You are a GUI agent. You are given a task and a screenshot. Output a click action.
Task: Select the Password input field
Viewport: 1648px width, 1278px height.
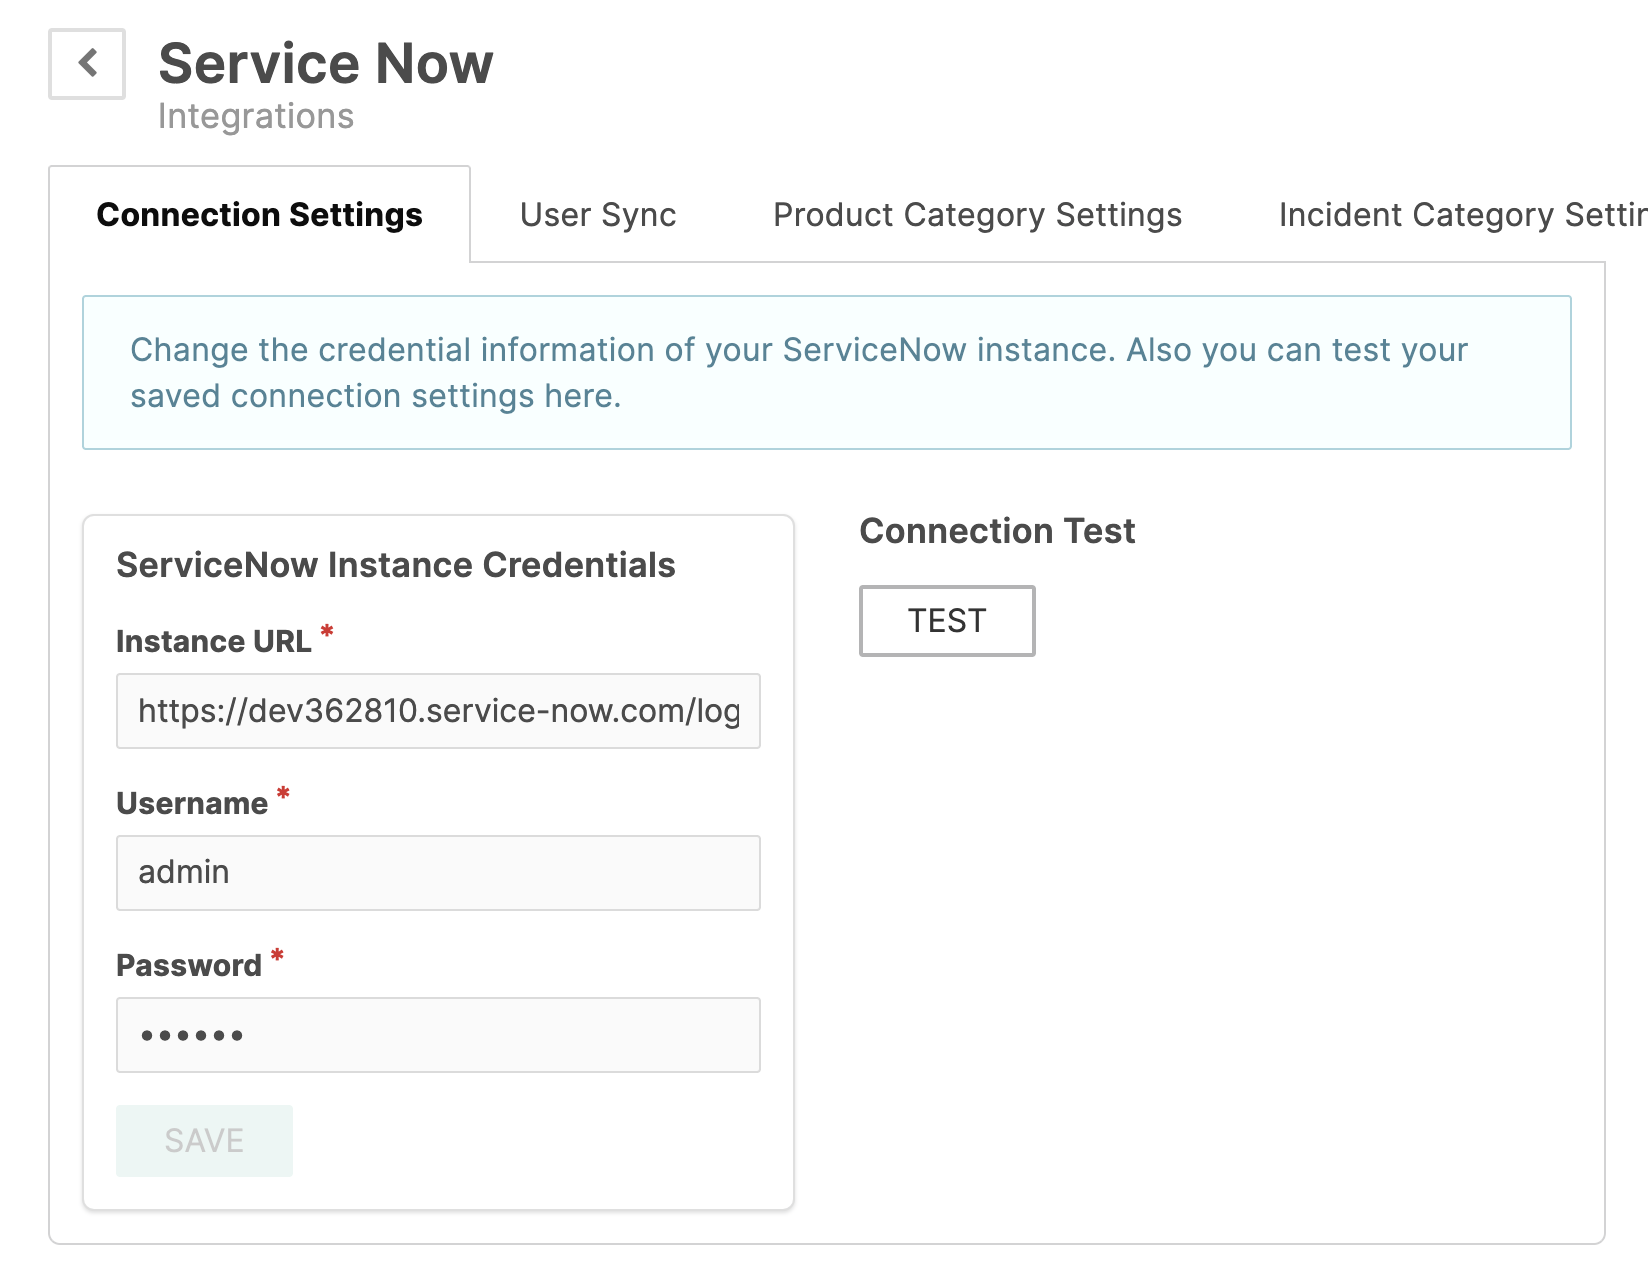(438, 1034)
